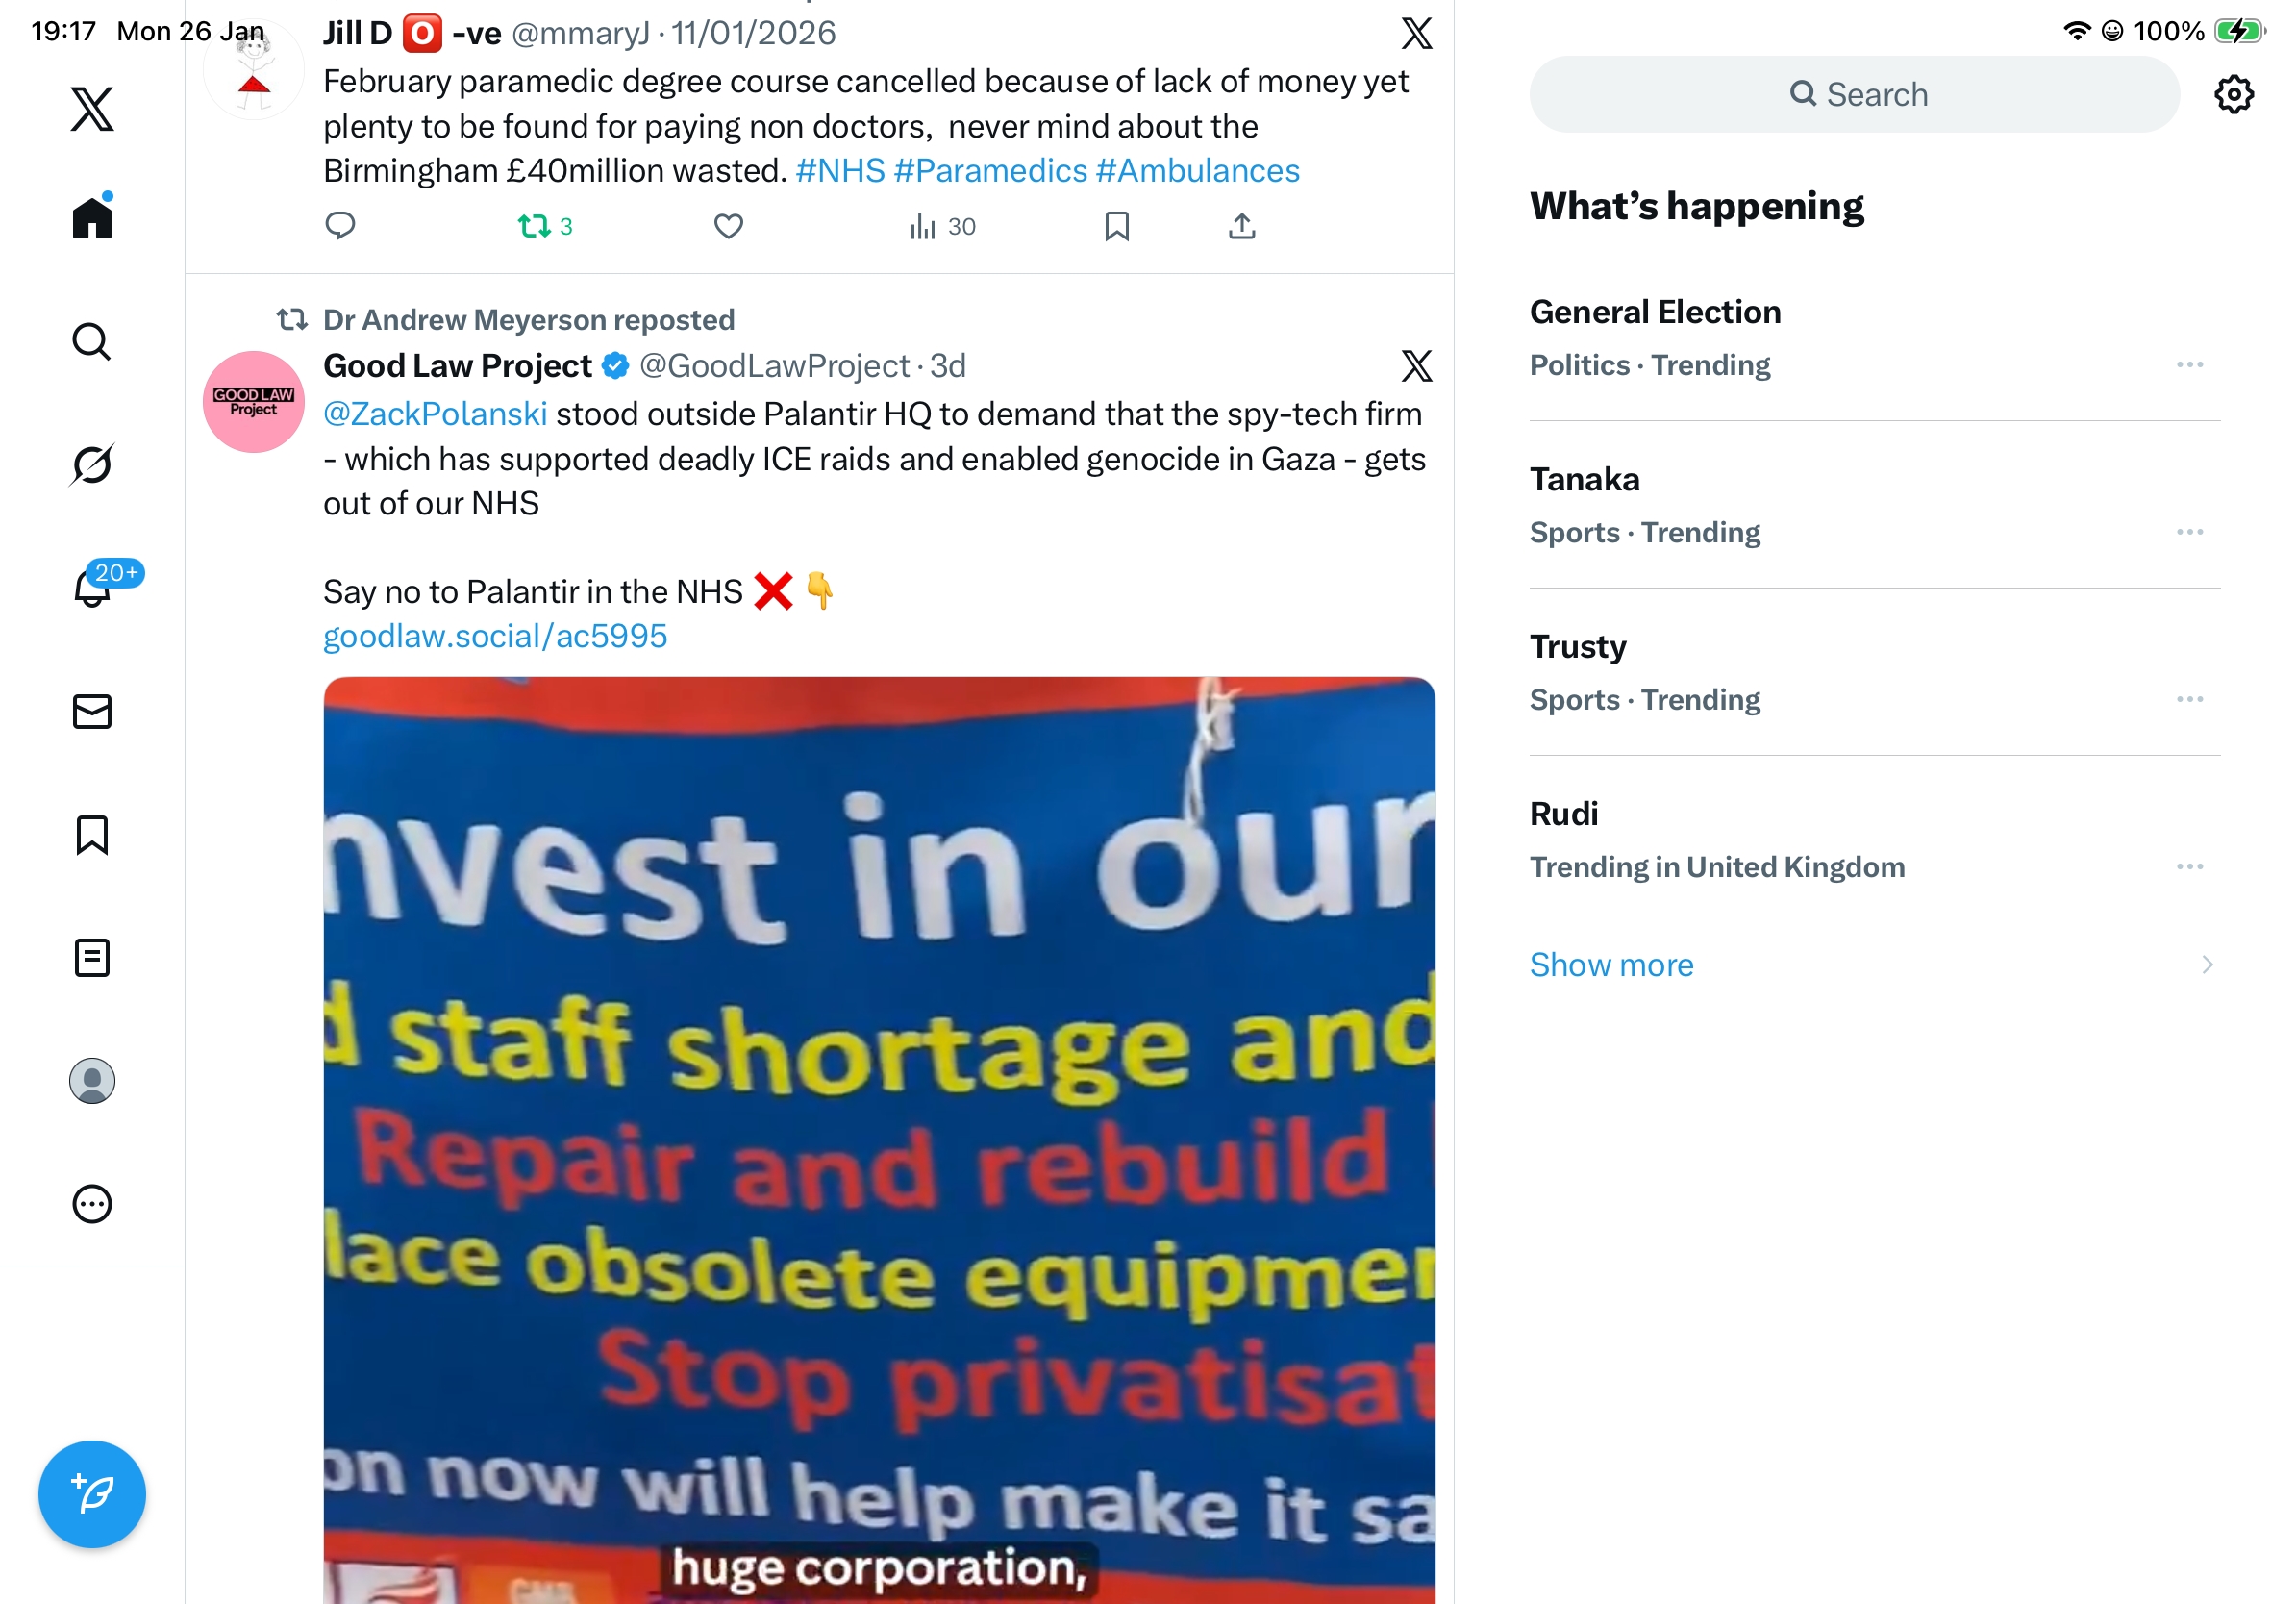Open Lists icon in sidebar
The height and width of the screenshot is (1604, 2296).
(x=92, y=958)
